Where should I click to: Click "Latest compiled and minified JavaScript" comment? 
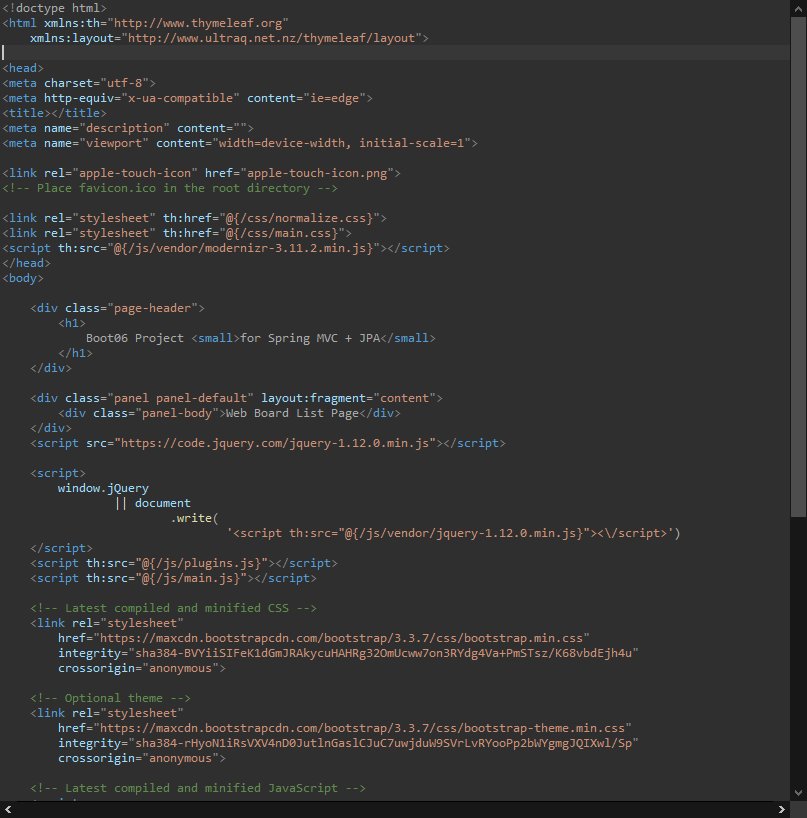pos(198,788)
